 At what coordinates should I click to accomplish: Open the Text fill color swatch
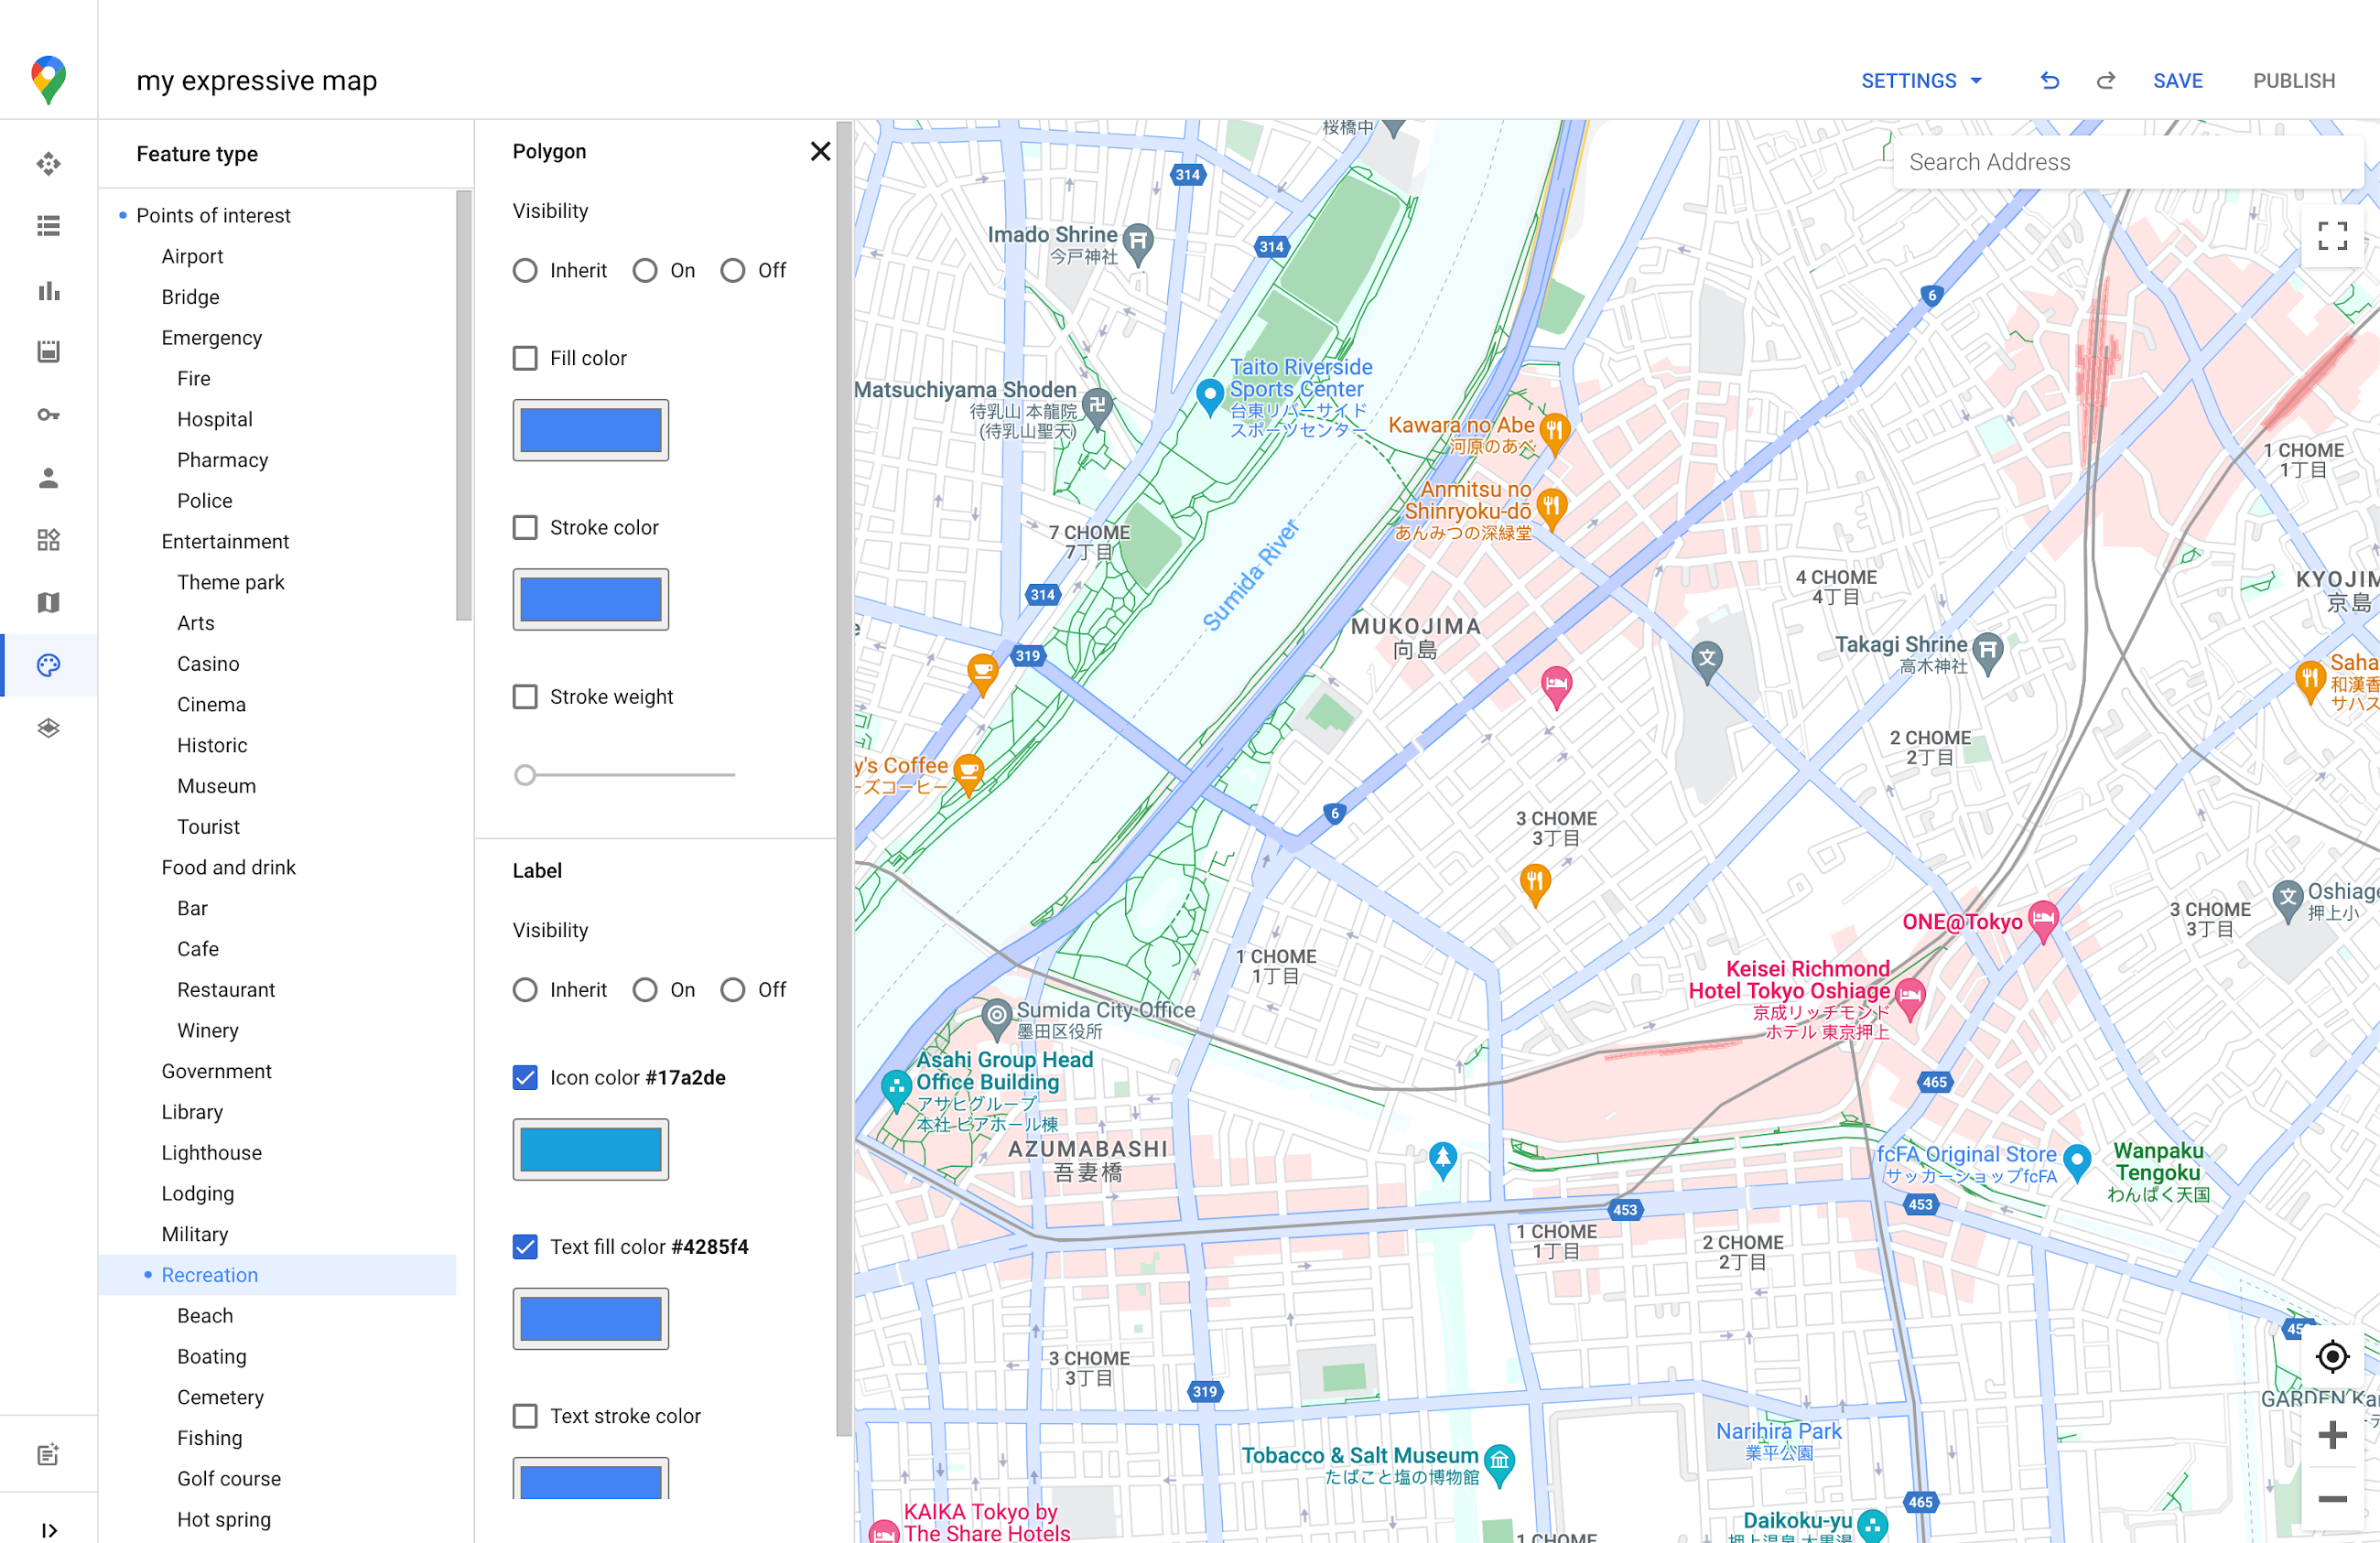pyautogui.click(x=591, y=1318)
